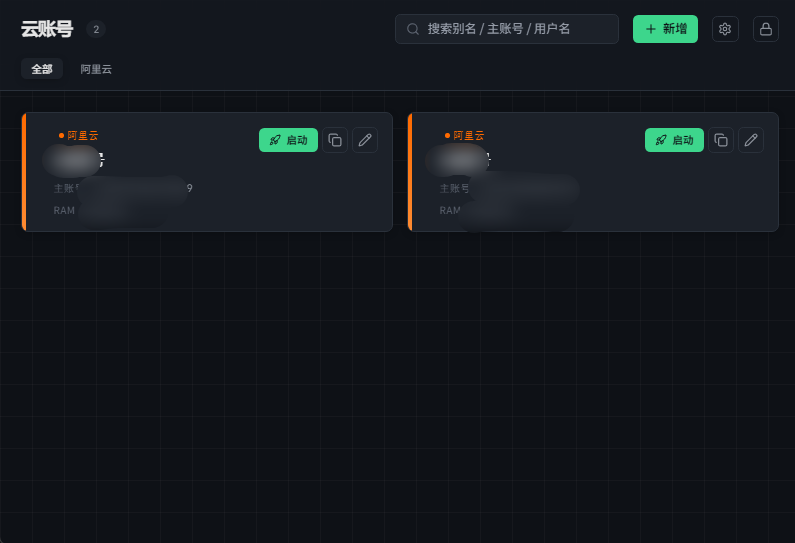Select the second account card body

[593, 172]
